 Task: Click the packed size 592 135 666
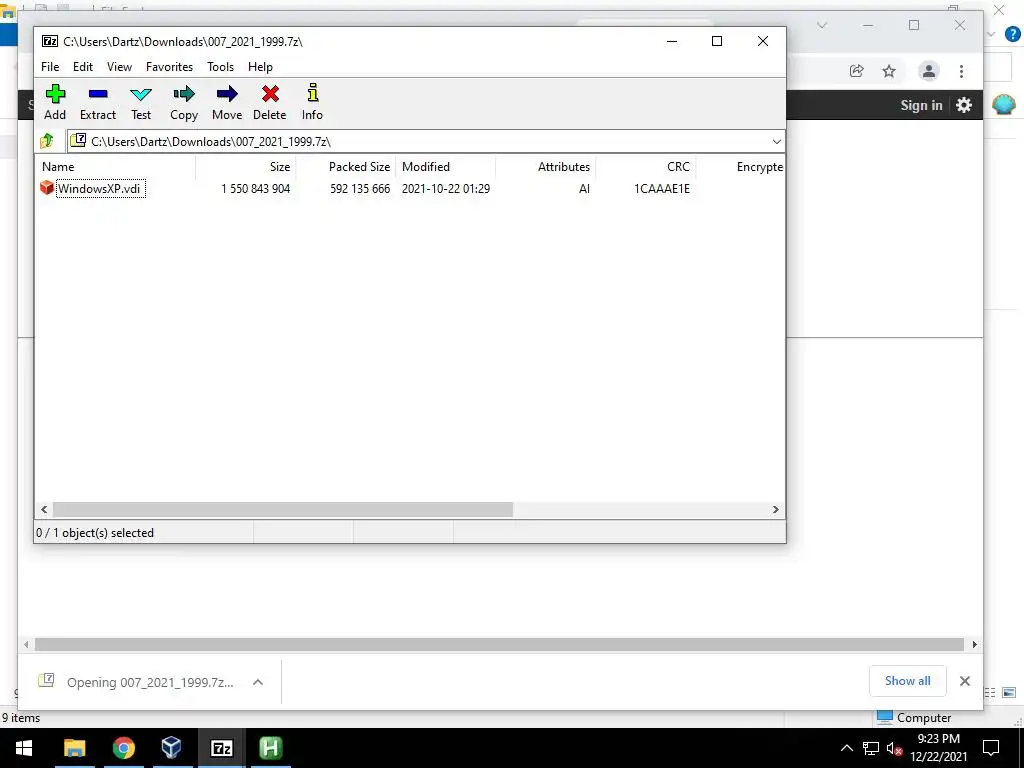click(x=360, y=189)
